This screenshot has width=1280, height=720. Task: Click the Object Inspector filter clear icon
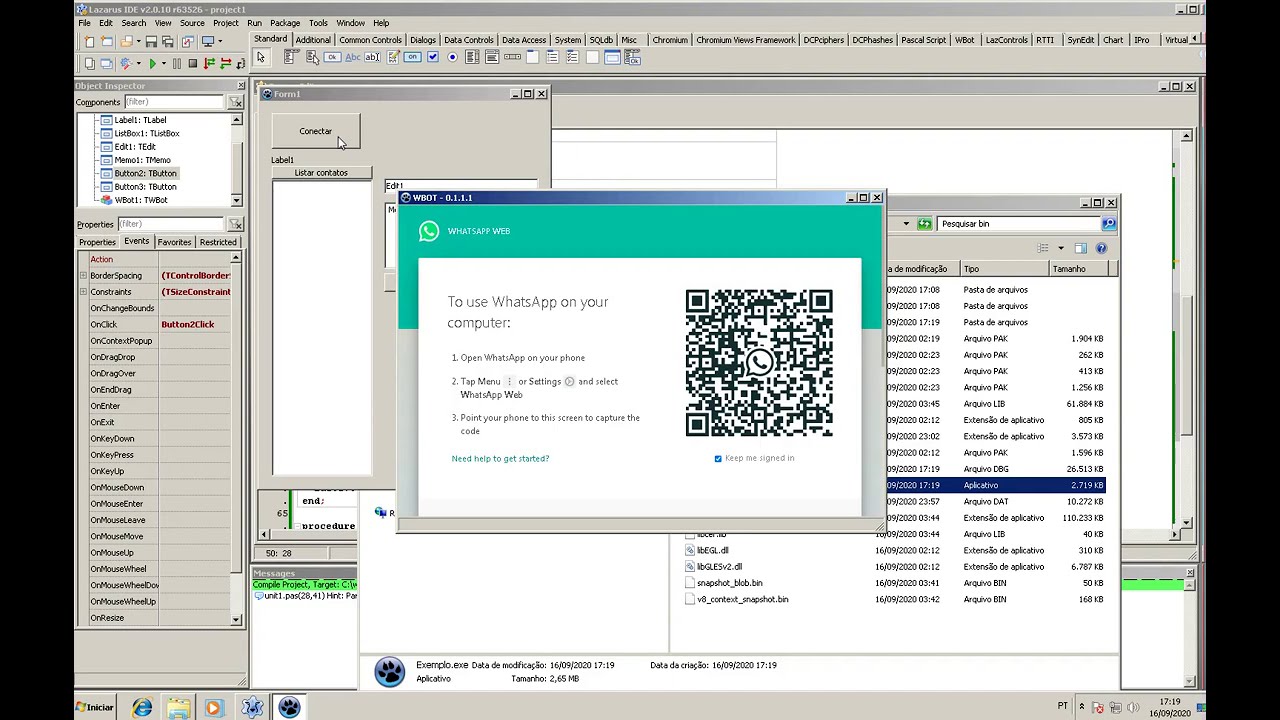point(236,102)
